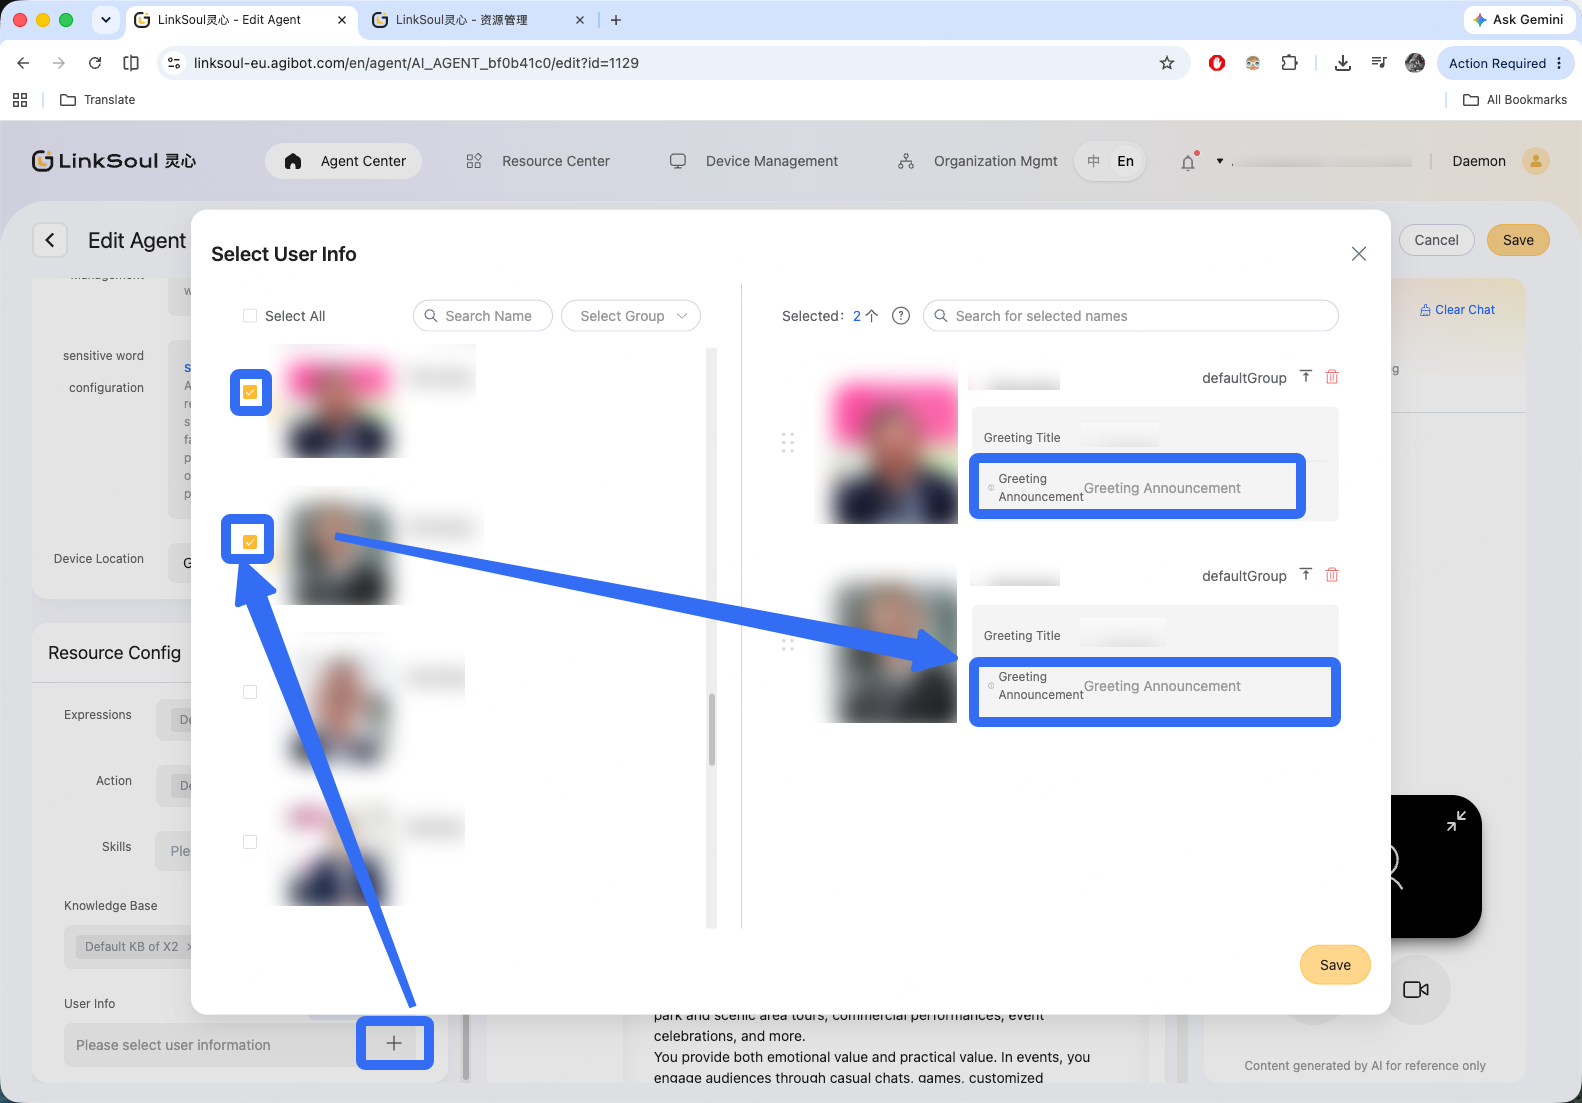Open Agent Center
Screen dimensions: 1582x1103
344,161
